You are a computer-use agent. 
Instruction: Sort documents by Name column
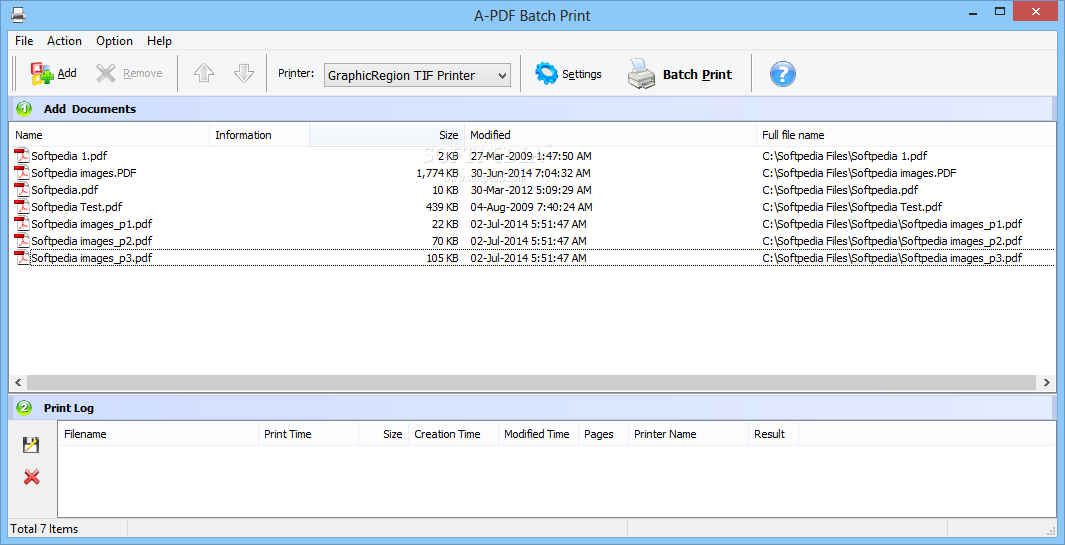[x=109, y=135]
